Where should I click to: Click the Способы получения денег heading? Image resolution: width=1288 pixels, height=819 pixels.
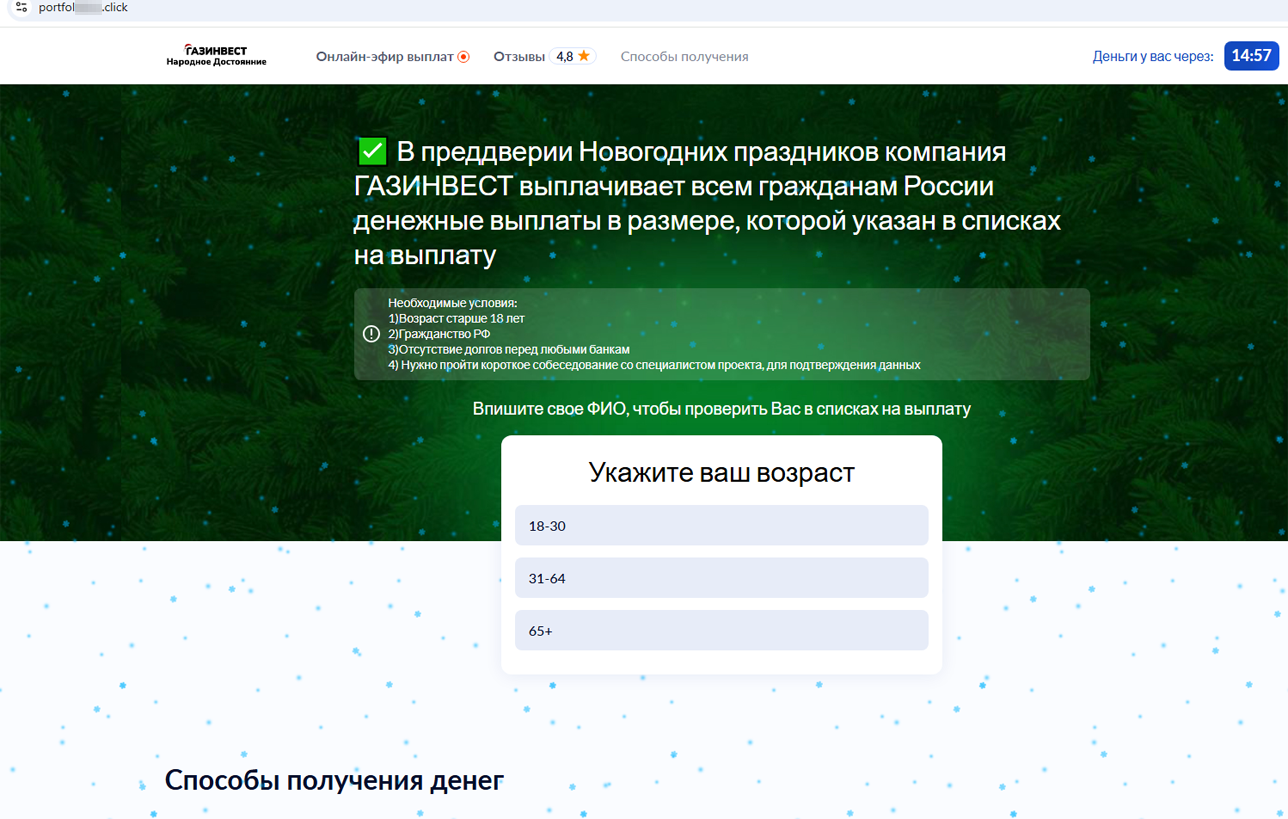[335, 780]
